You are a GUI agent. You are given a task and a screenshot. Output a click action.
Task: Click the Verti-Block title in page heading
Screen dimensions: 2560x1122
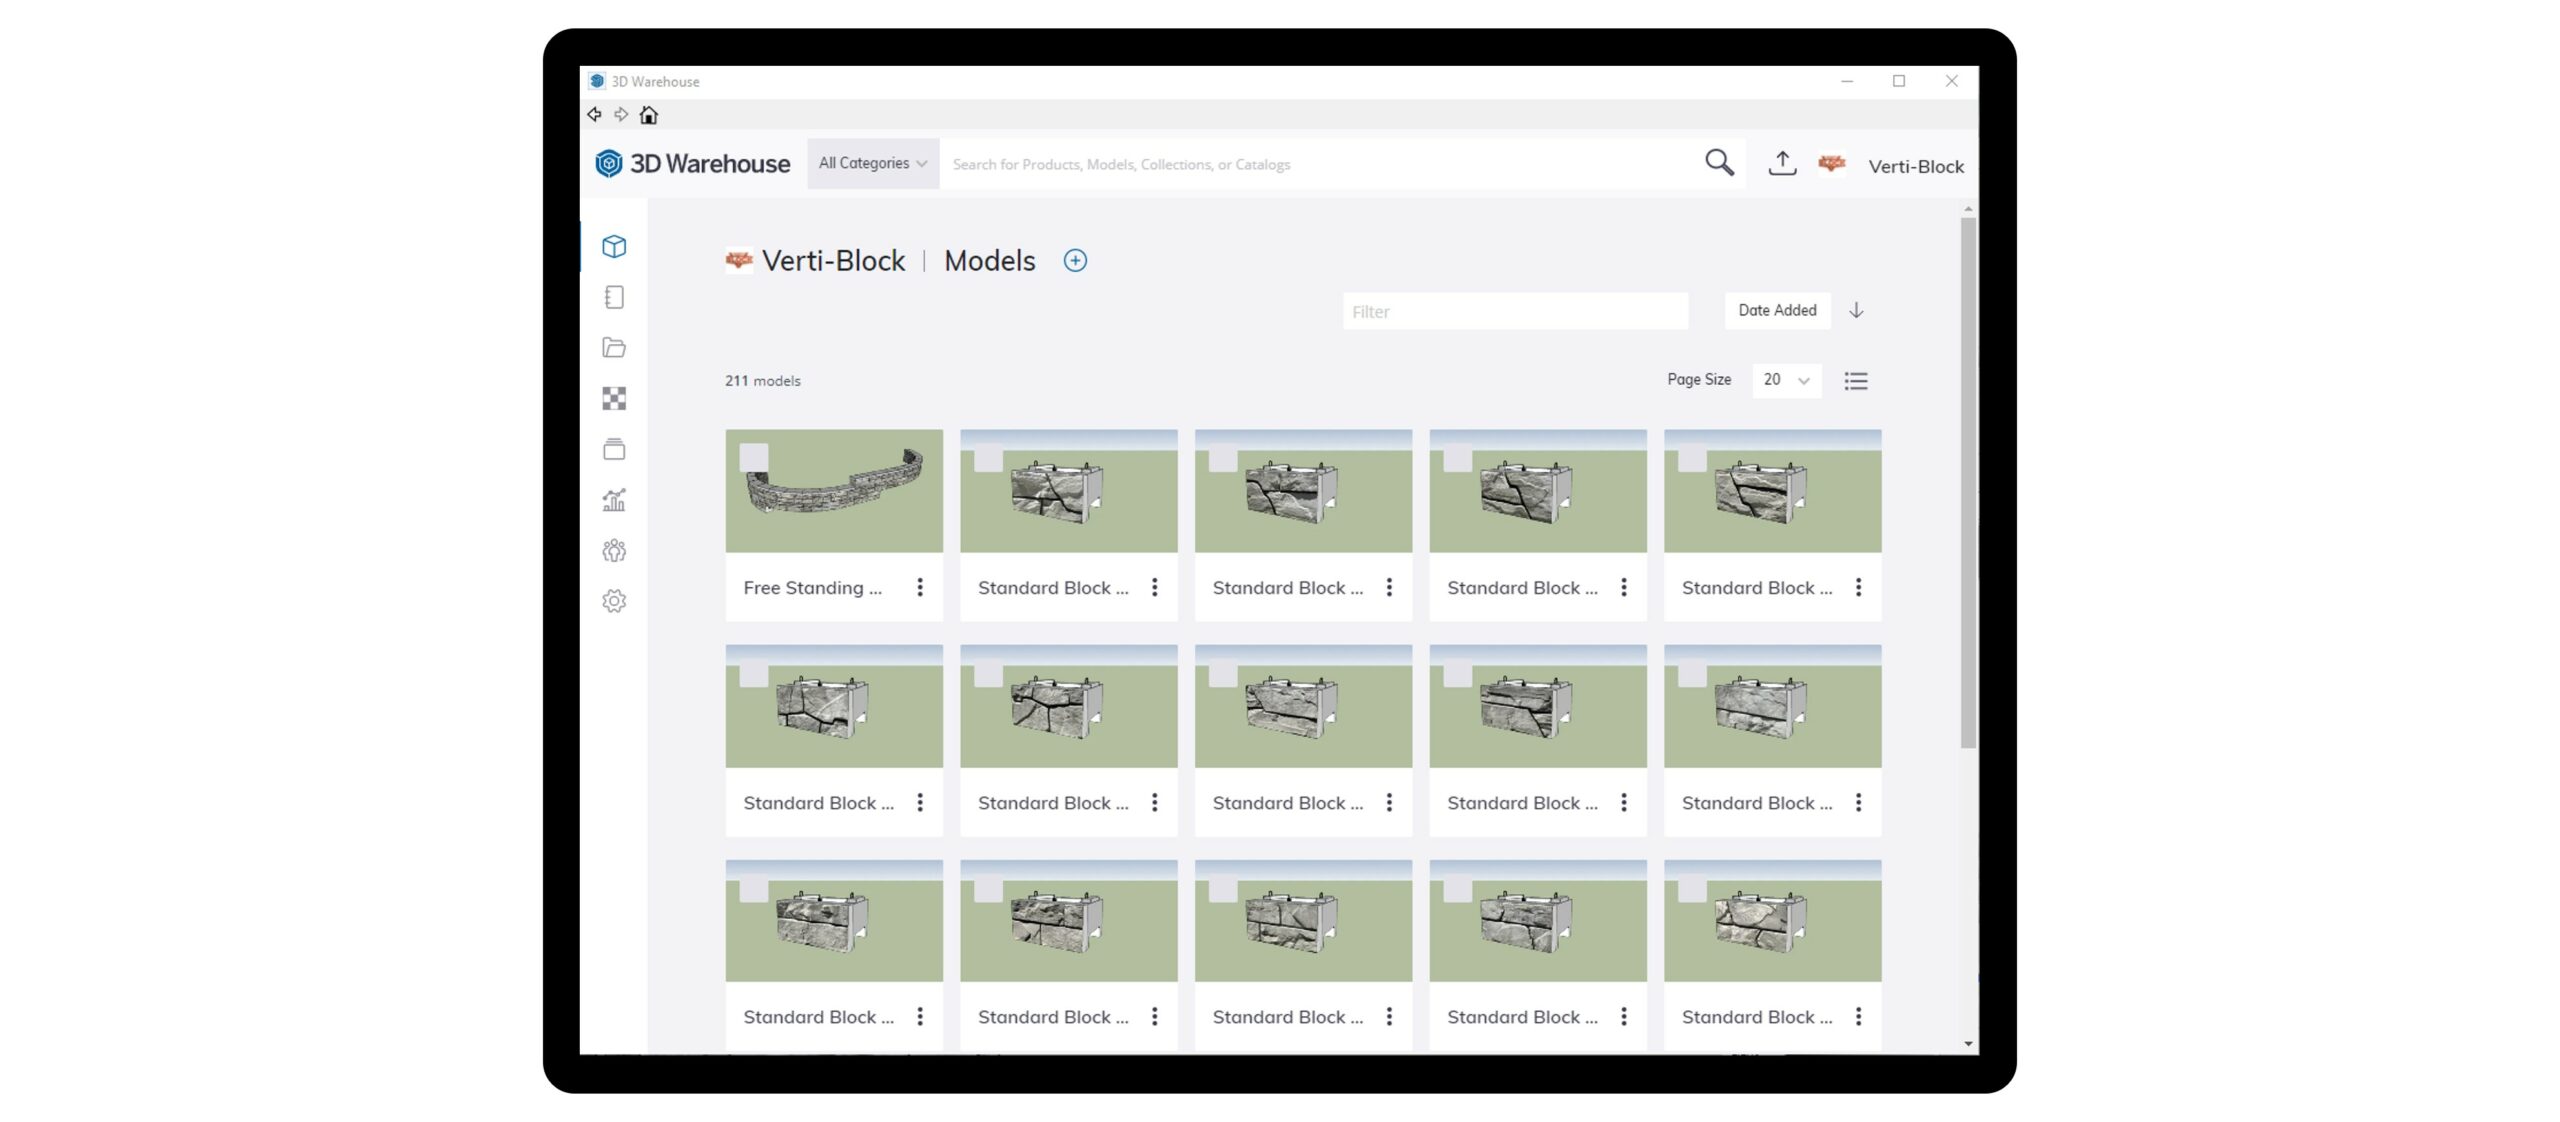[833, 261]
